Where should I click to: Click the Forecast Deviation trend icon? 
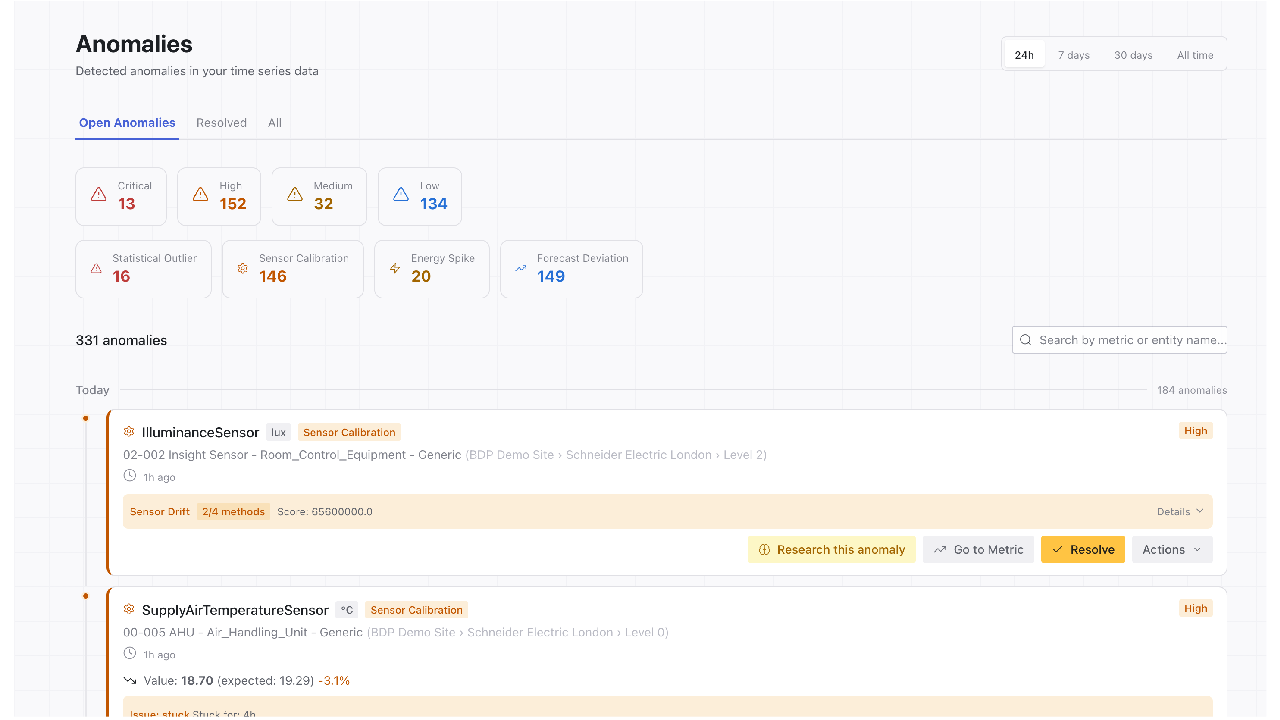pos(520,268)
